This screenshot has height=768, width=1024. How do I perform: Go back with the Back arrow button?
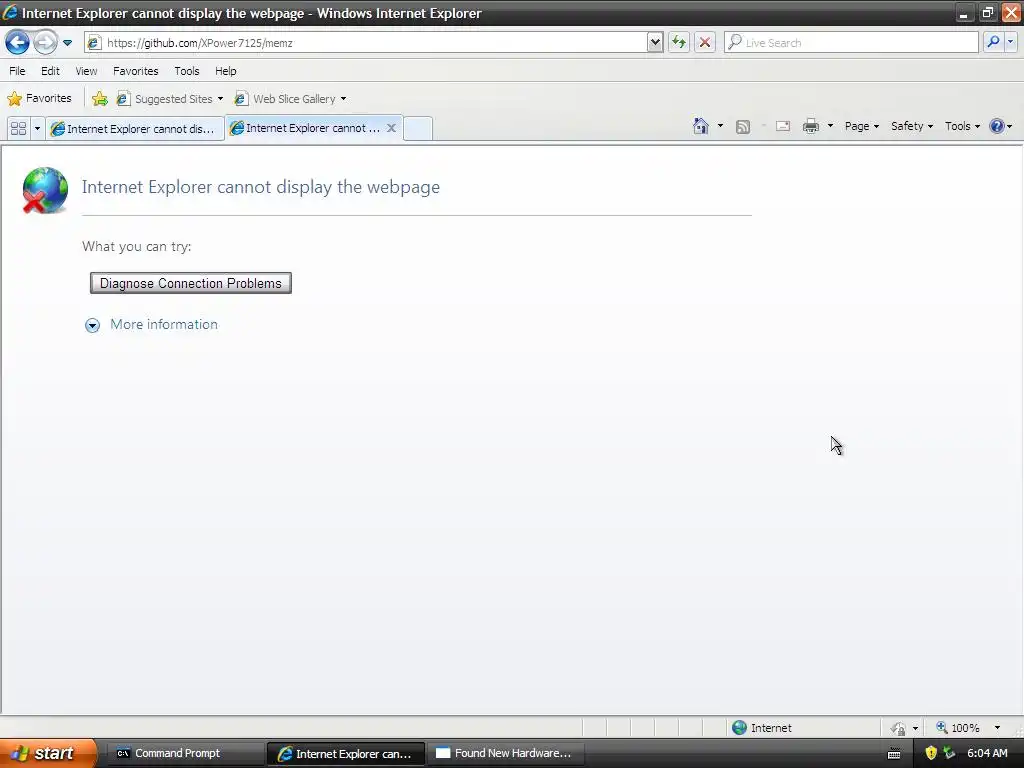pos(17,42)
